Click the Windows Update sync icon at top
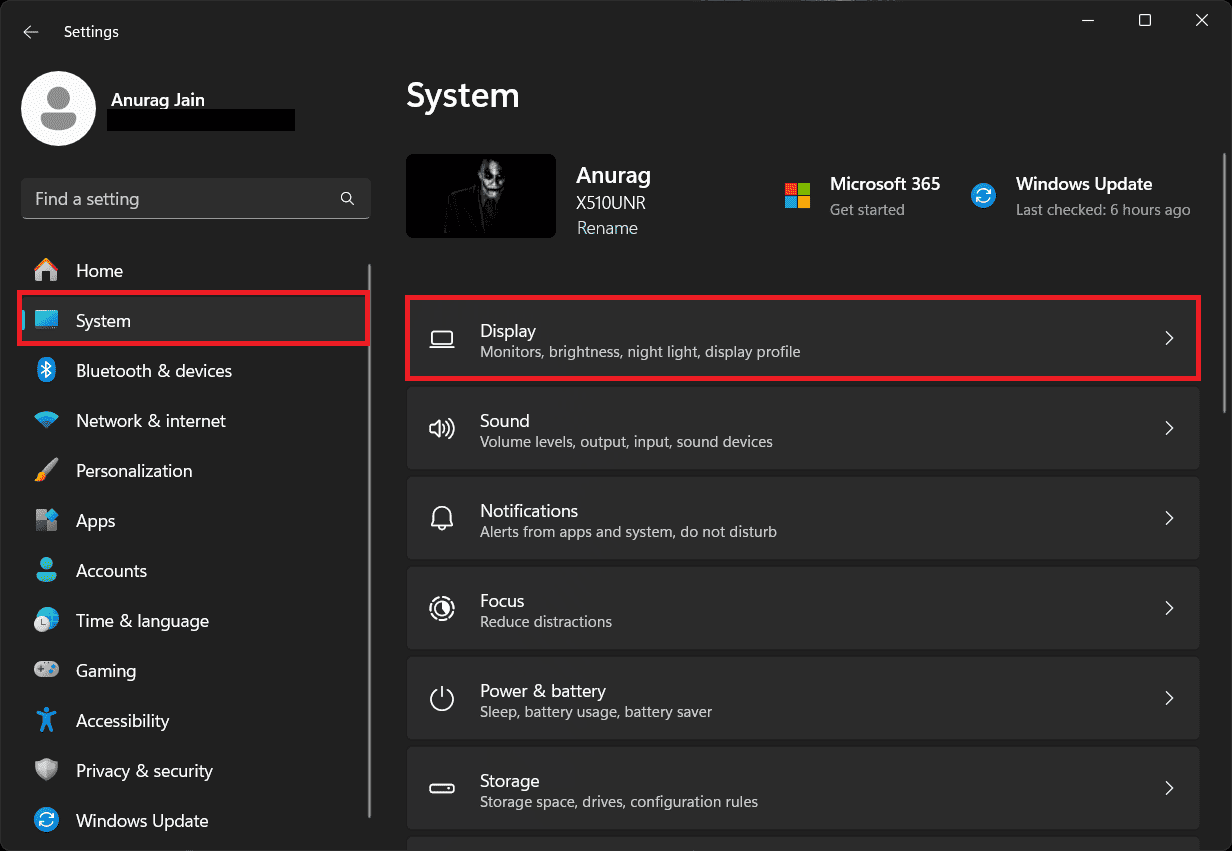Screen dimensions: 1232x851 pyautogui.click(x=983, y=195)
